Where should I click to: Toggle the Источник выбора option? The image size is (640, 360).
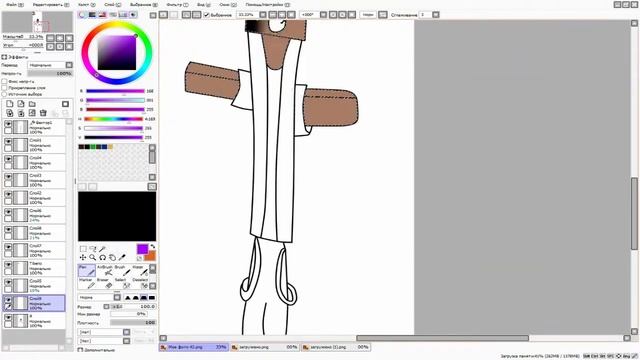[4, 94]
